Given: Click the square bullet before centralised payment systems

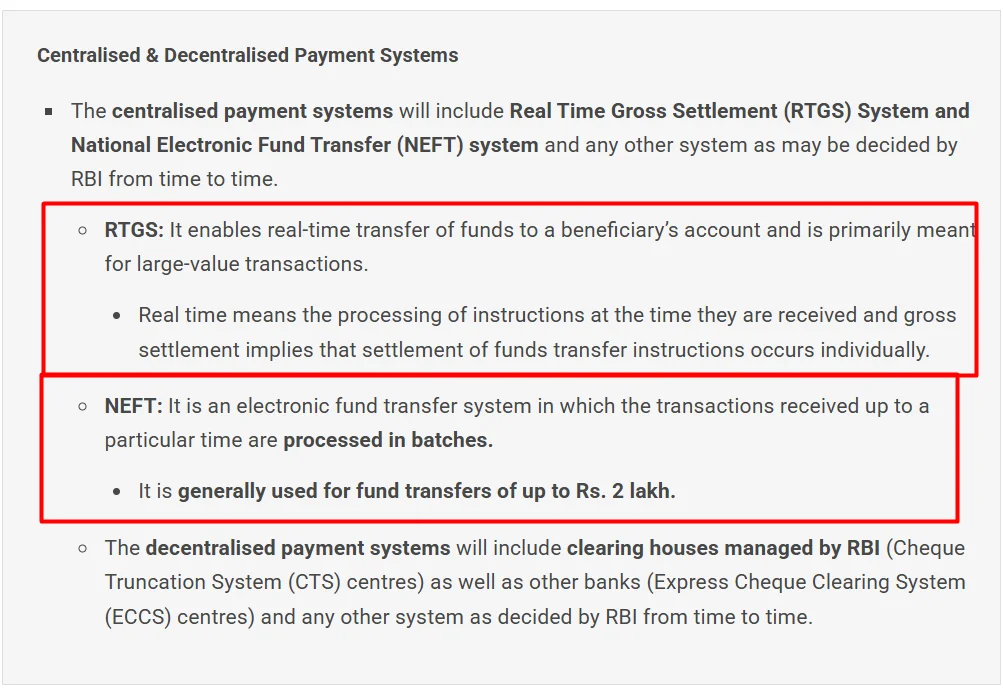Looking at the screenshot, I should point(49,112).
